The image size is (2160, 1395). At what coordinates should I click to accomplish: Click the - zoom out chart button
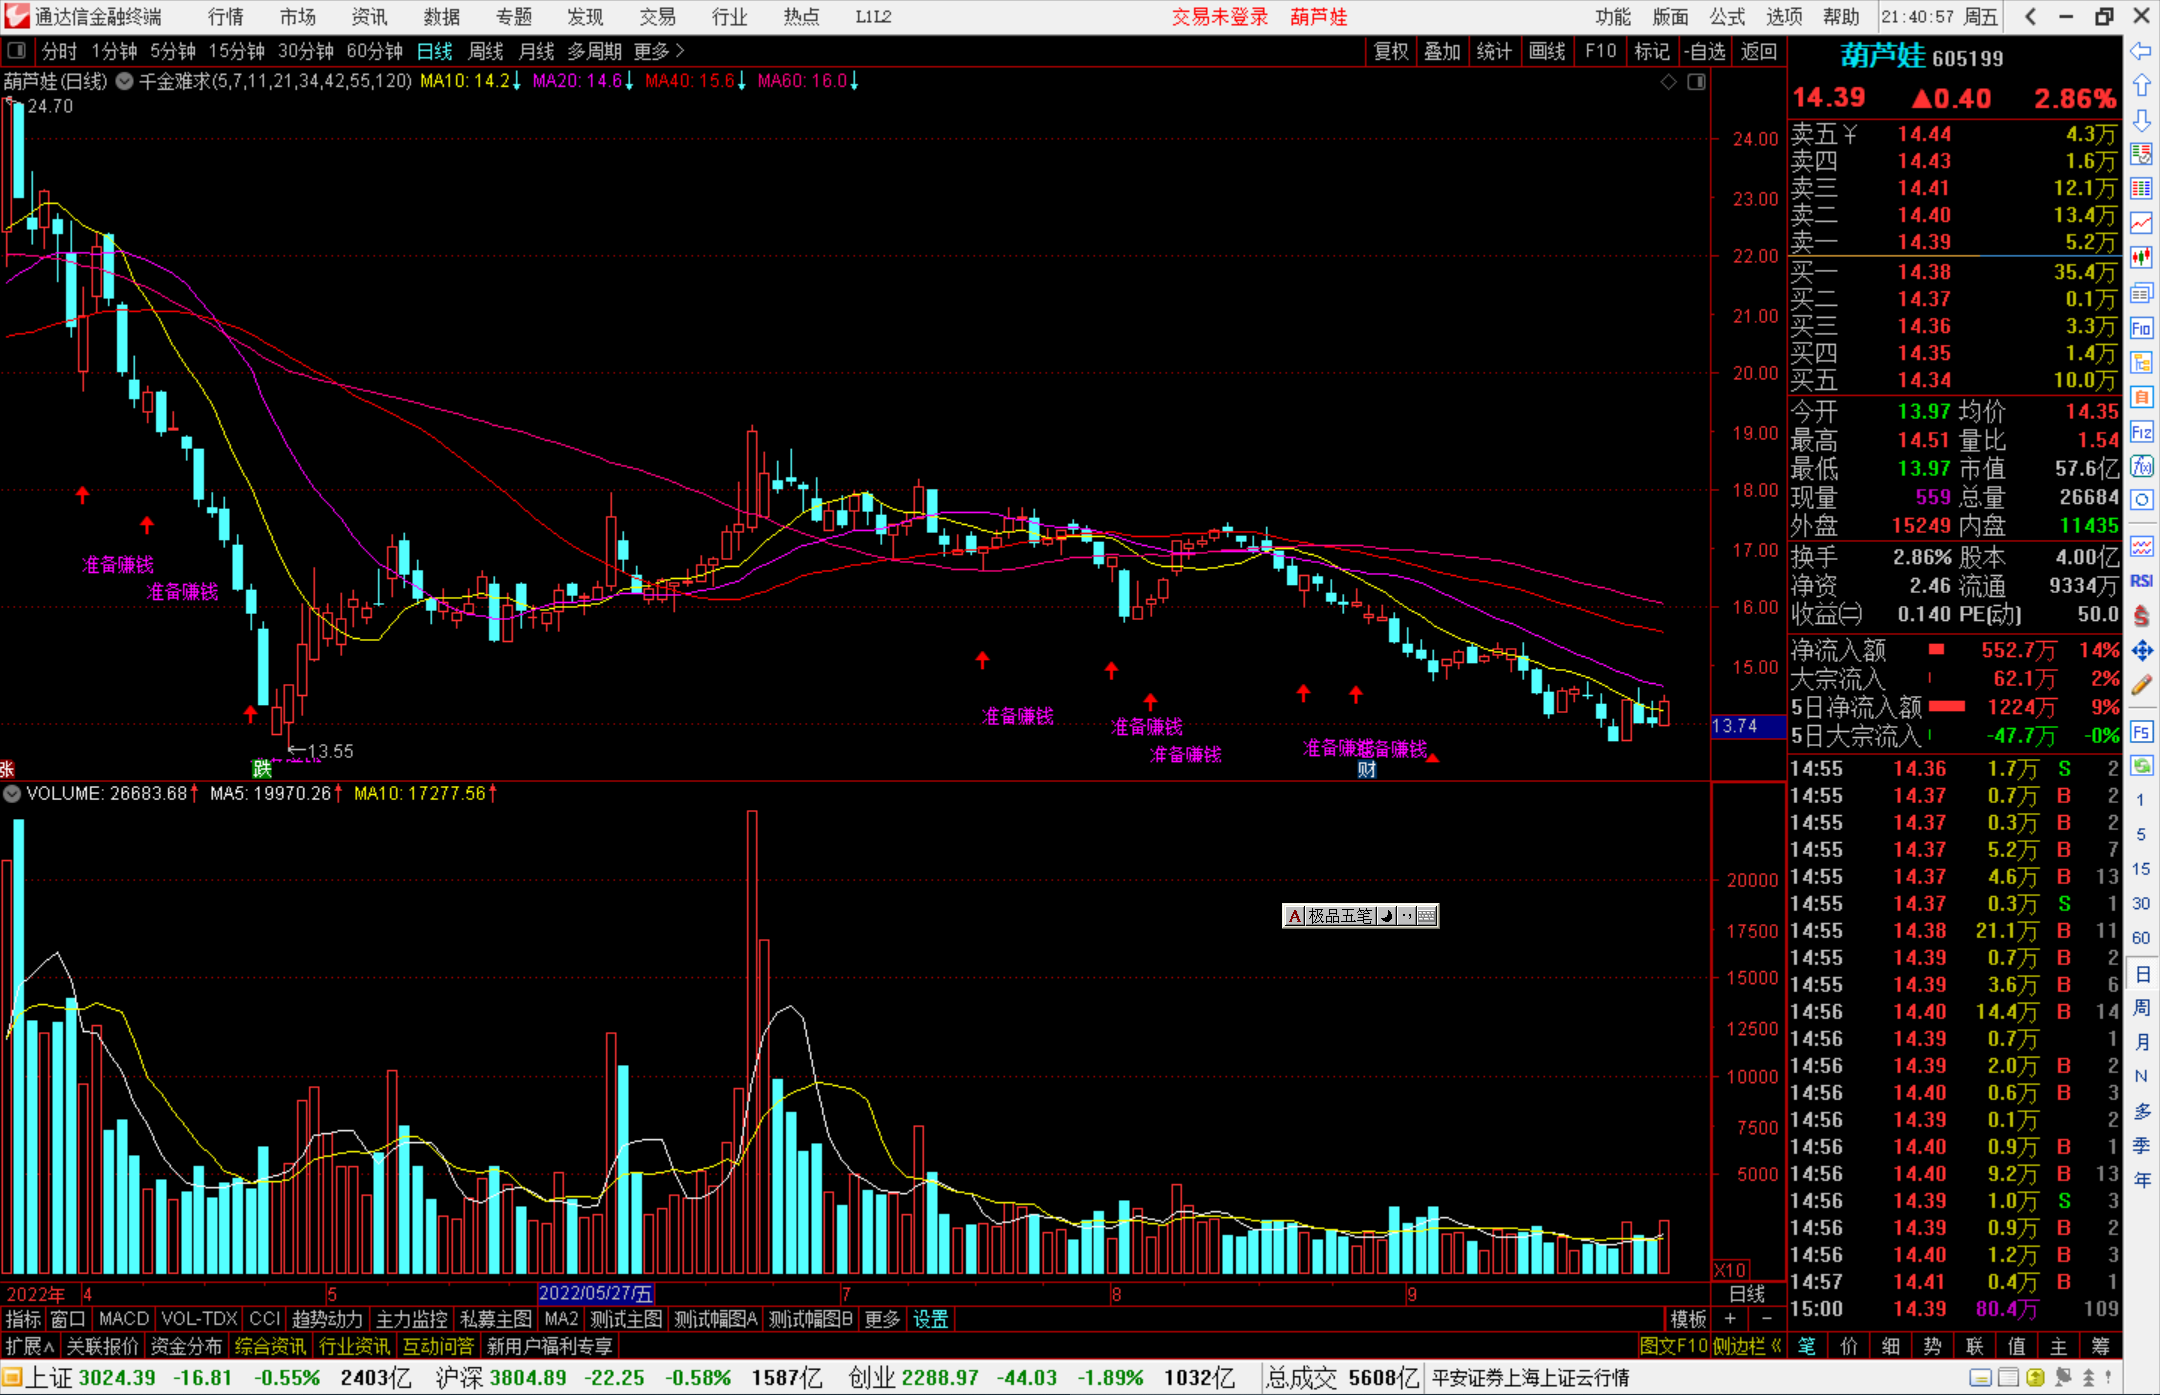pos(1766,1319)
